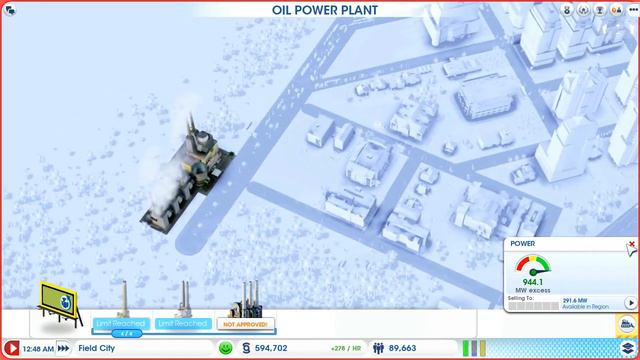Screen dimensions: 640x360
Task: Click the Field City name field
Action: click(x=96, y=348)
